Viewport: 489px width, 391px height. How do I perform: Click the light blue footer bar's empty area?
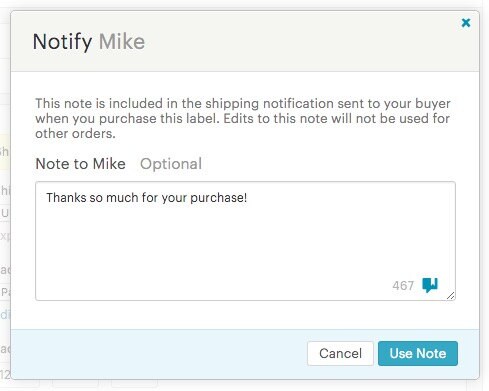[x=157, y=354]
